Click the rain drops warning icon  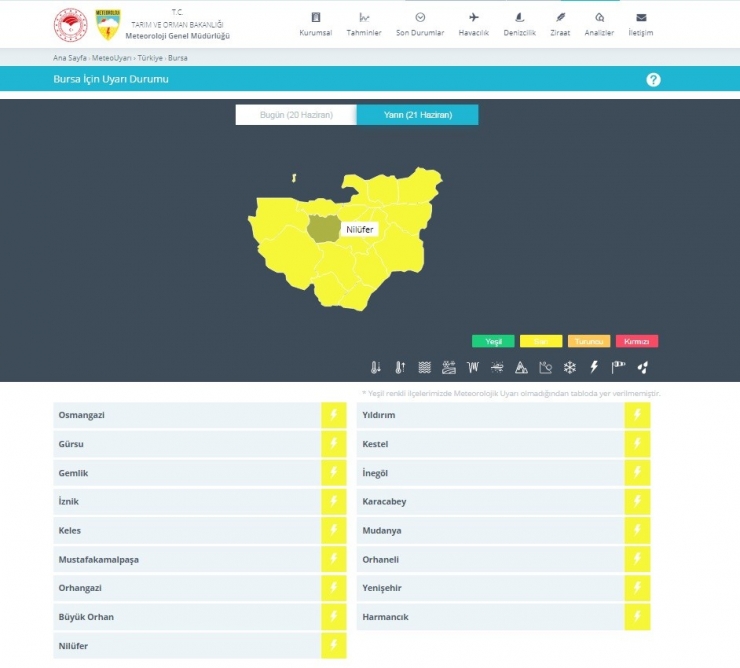tap(642, 367)
